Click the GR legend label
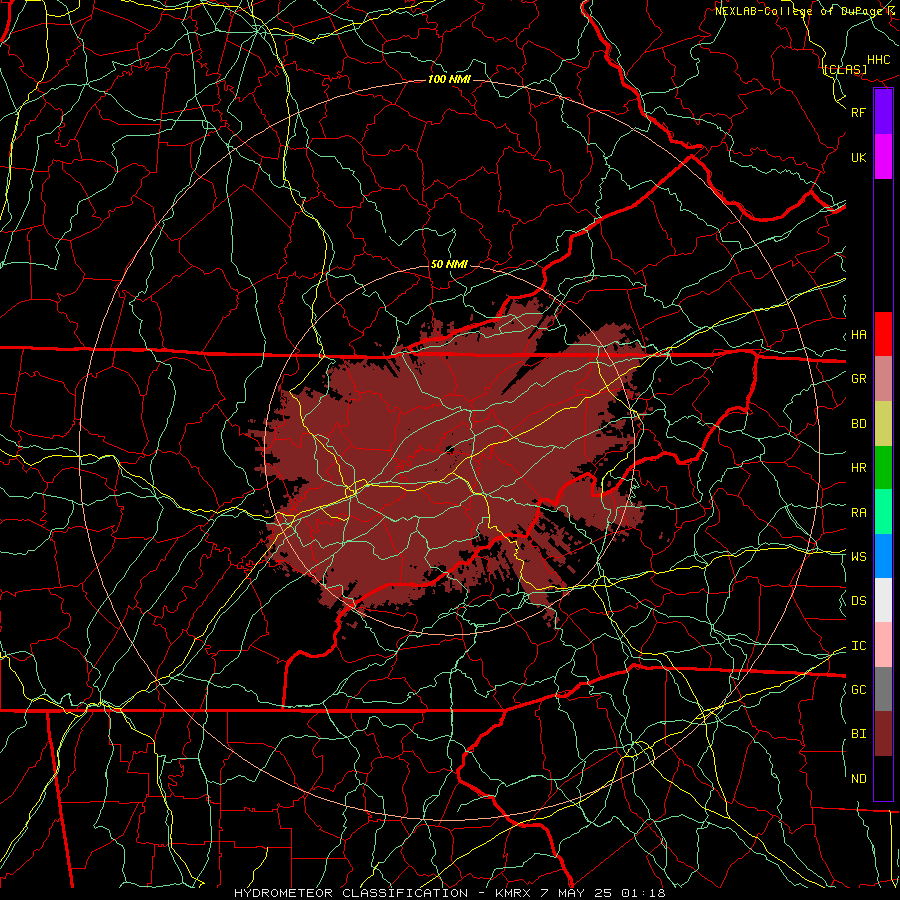Viewport: 900px width, 900px height. [x=858, y=379]
